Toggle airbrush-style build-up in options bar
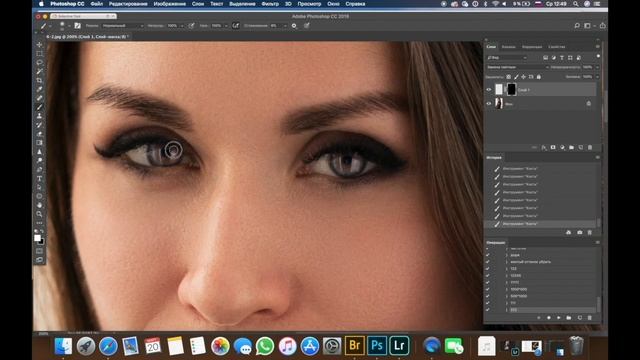The height and width of the screenshot is (360, 640). click(x=236, y=26)
